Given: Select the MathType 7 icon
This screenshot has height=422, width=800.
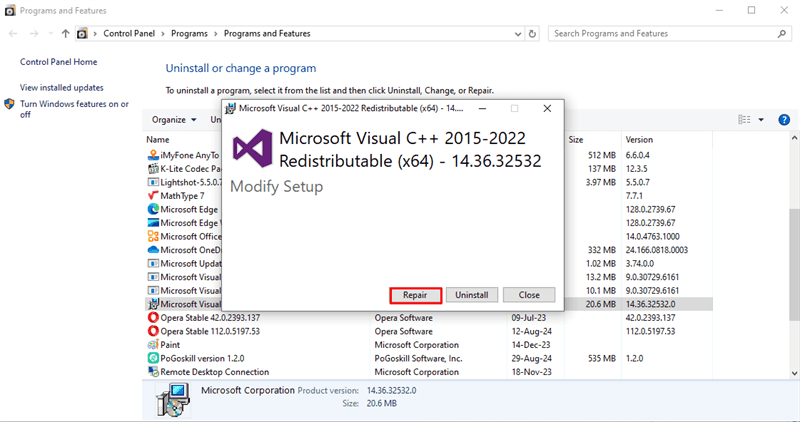Looking at the screenshot, I should pos(153,195).
